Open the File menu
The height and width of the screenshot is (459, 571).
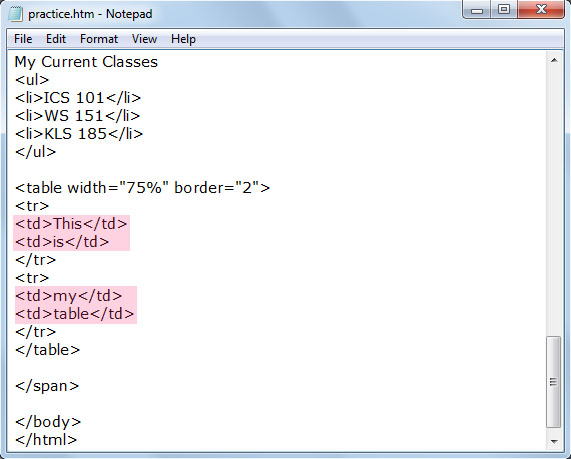tap(23, 39)
